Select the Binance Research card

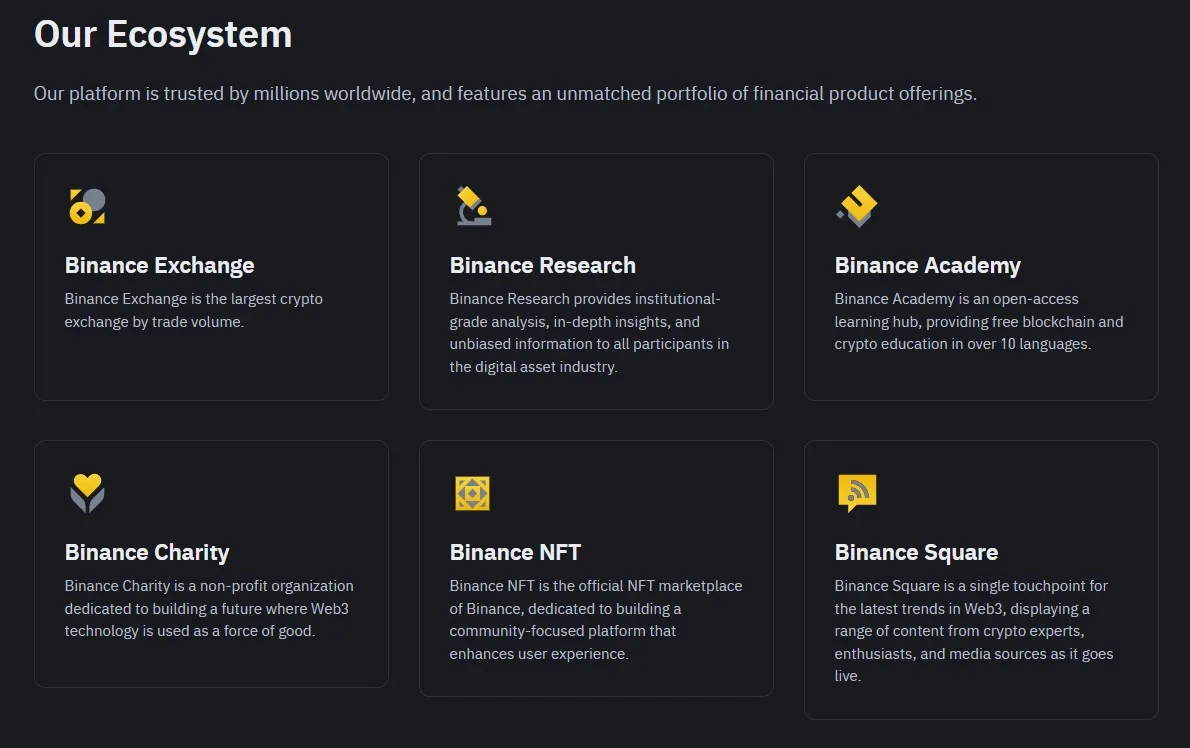point(596,281)
